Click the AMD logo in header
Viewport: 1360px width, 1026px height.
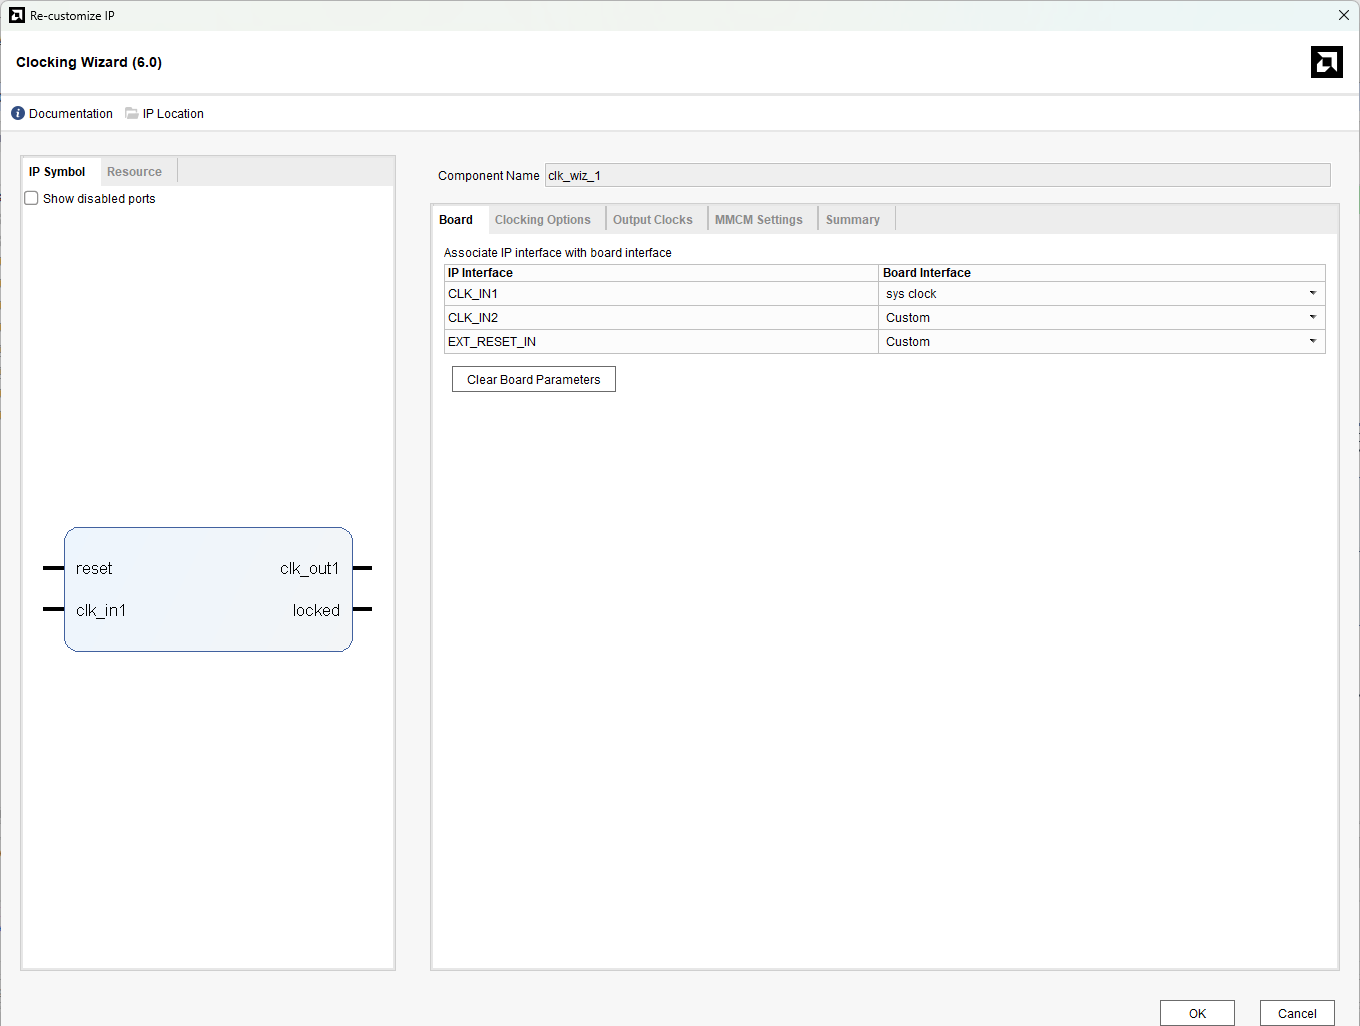[x=1326, y=62]
